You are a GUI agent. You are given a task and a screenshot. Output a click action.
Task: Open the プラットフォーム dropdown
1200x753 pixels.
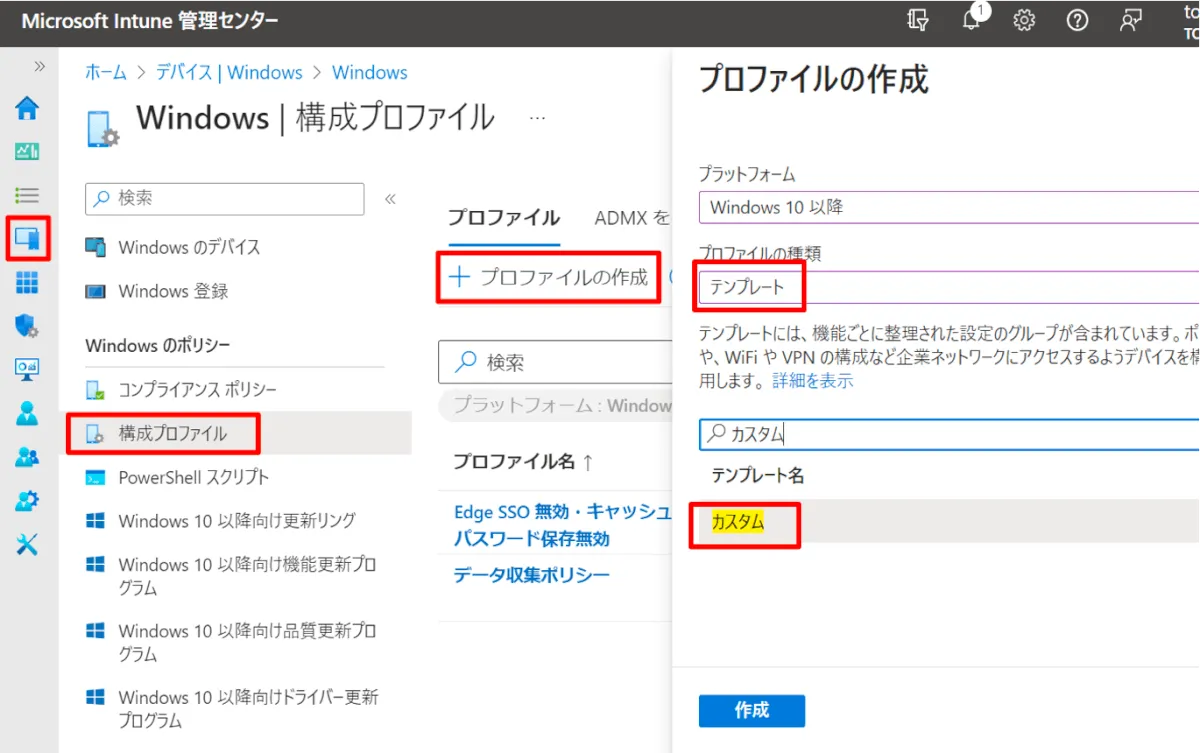pyautogui.click(x=948, y=208)
